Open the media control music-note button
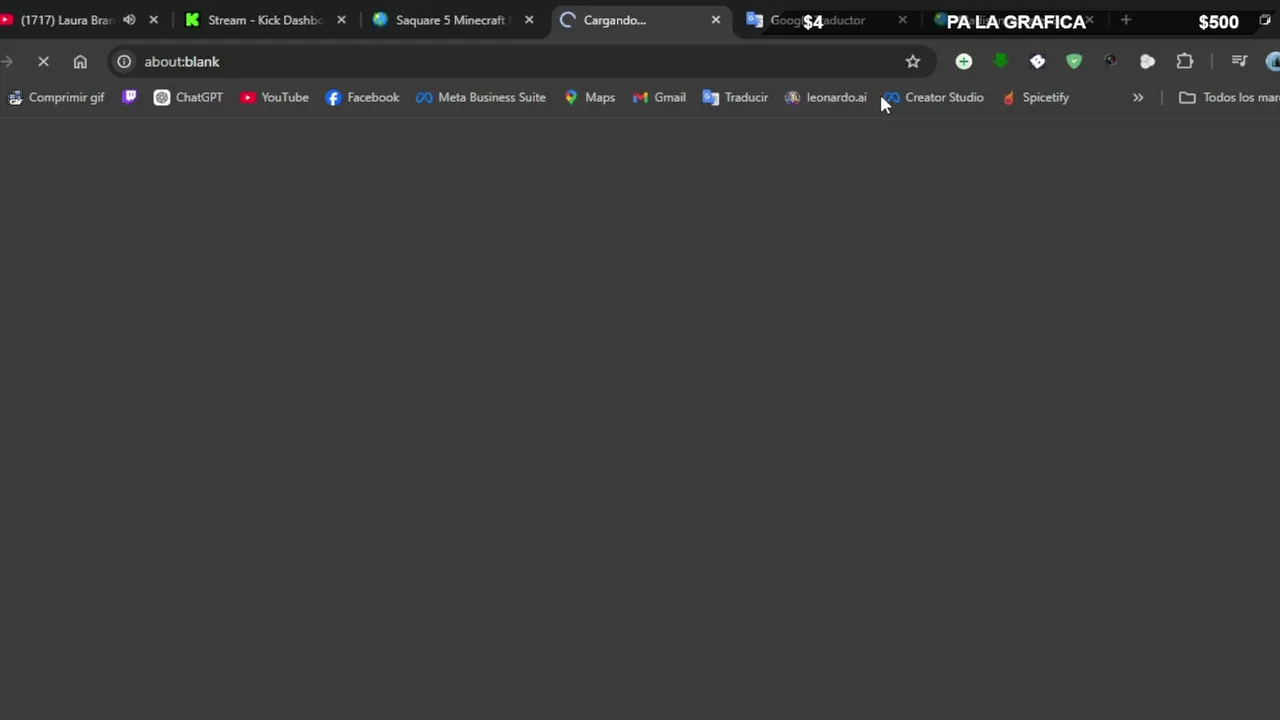The width and height of the screenshot is (1280, 720). (1239, 62)
